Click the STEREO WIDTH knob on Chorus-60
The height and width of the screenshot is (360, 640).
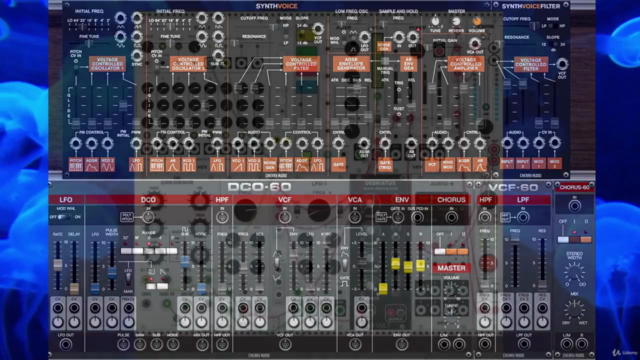574,273
